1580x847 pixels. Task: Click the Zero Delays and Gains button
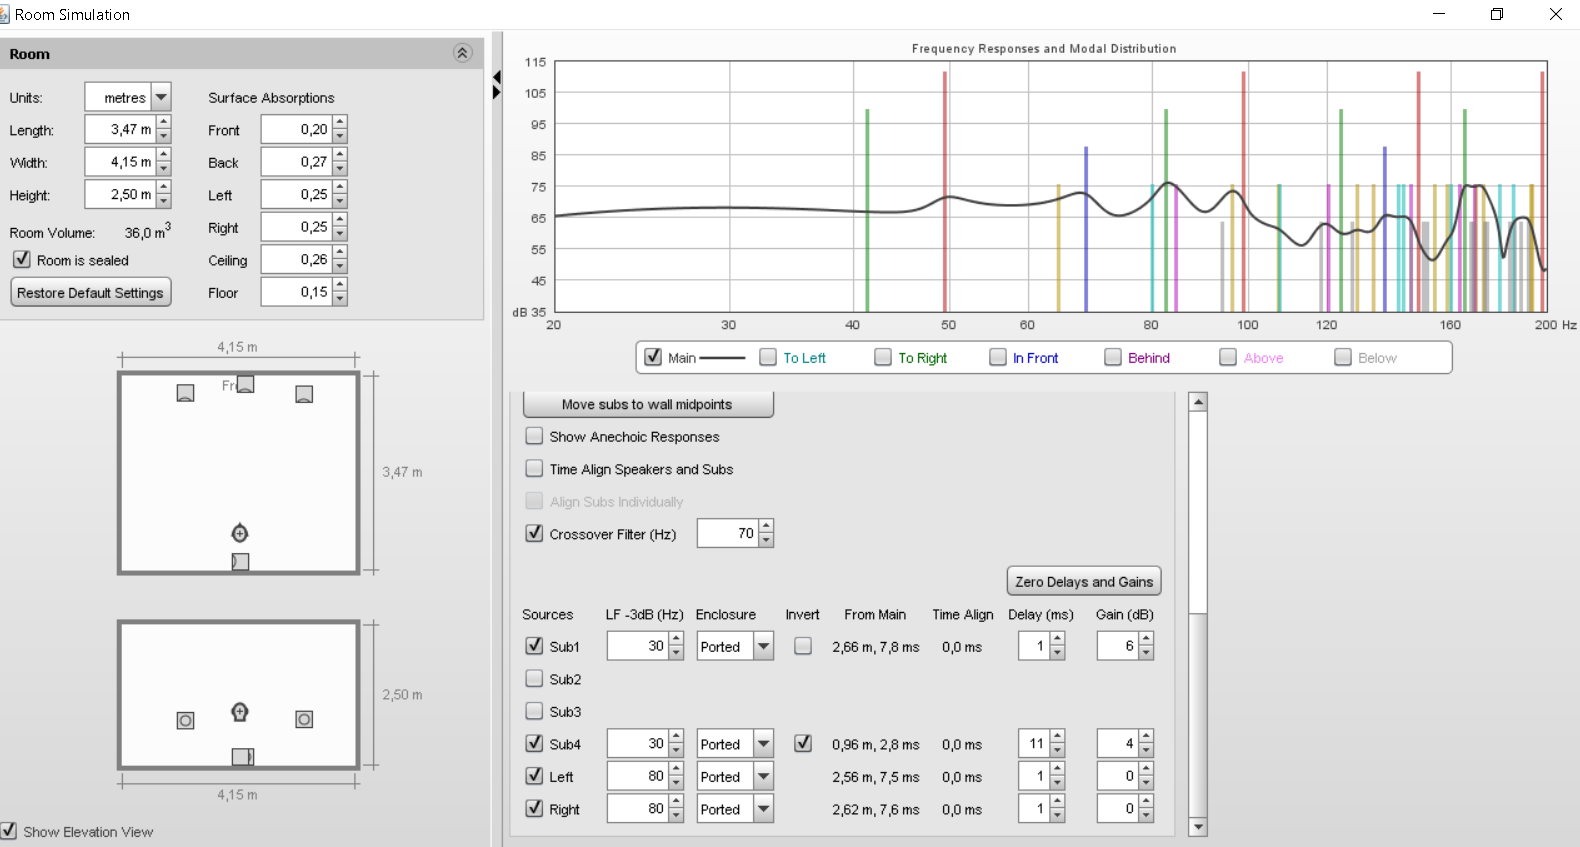[1083, 581]
